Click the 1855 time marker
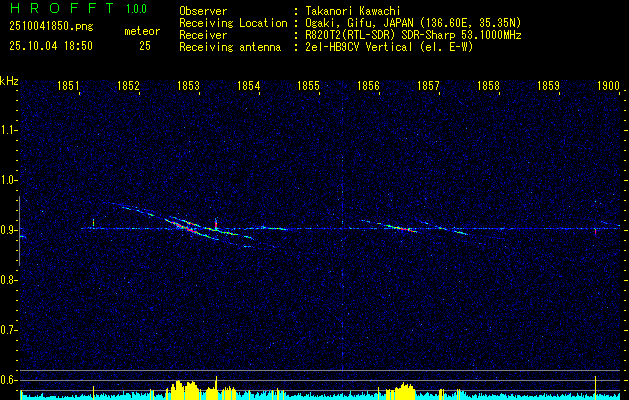This screenshot has height=400, width=629. (308, 86)
